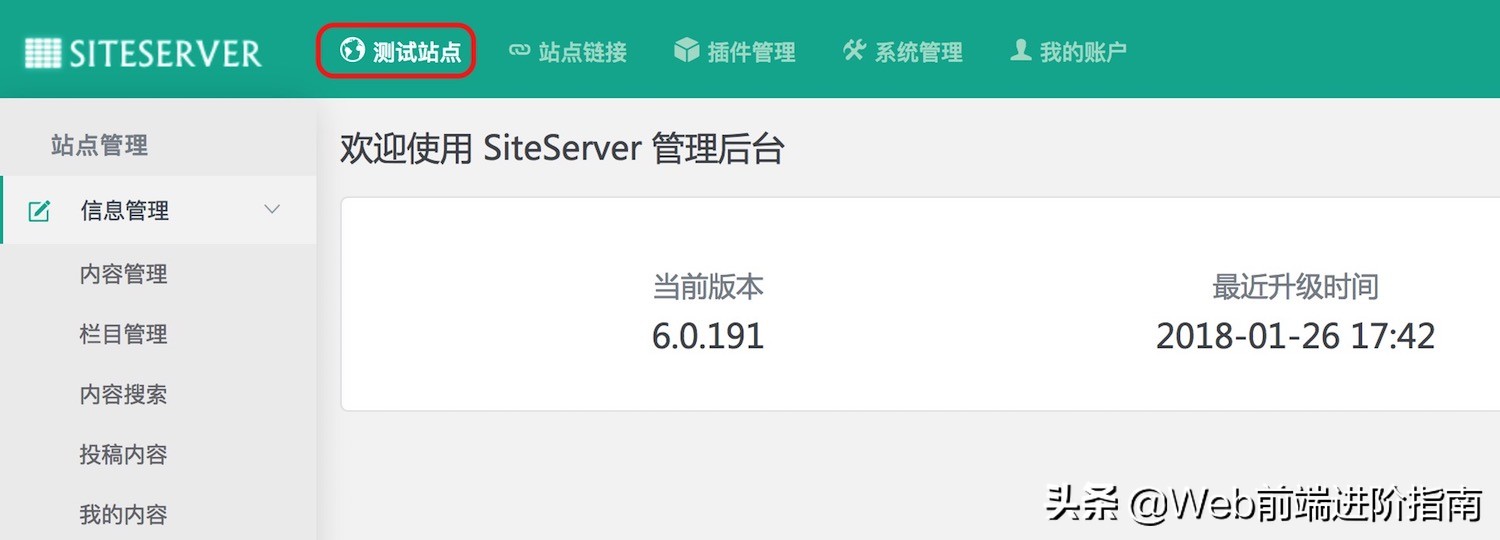
Task: Click the globe icon beside 测试站点
Action: (x=351, y=49)
